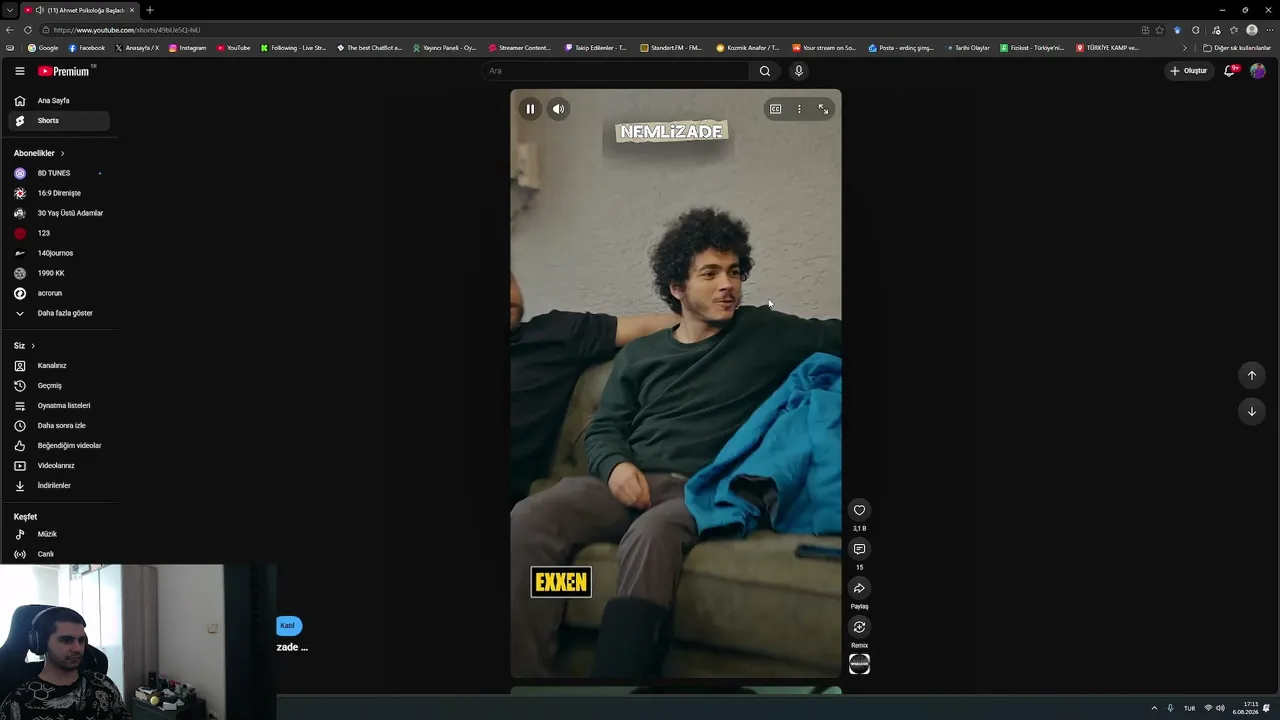
Task: Run search with the magnifier button
Action: pyautogui.click(x=765, y=71)
